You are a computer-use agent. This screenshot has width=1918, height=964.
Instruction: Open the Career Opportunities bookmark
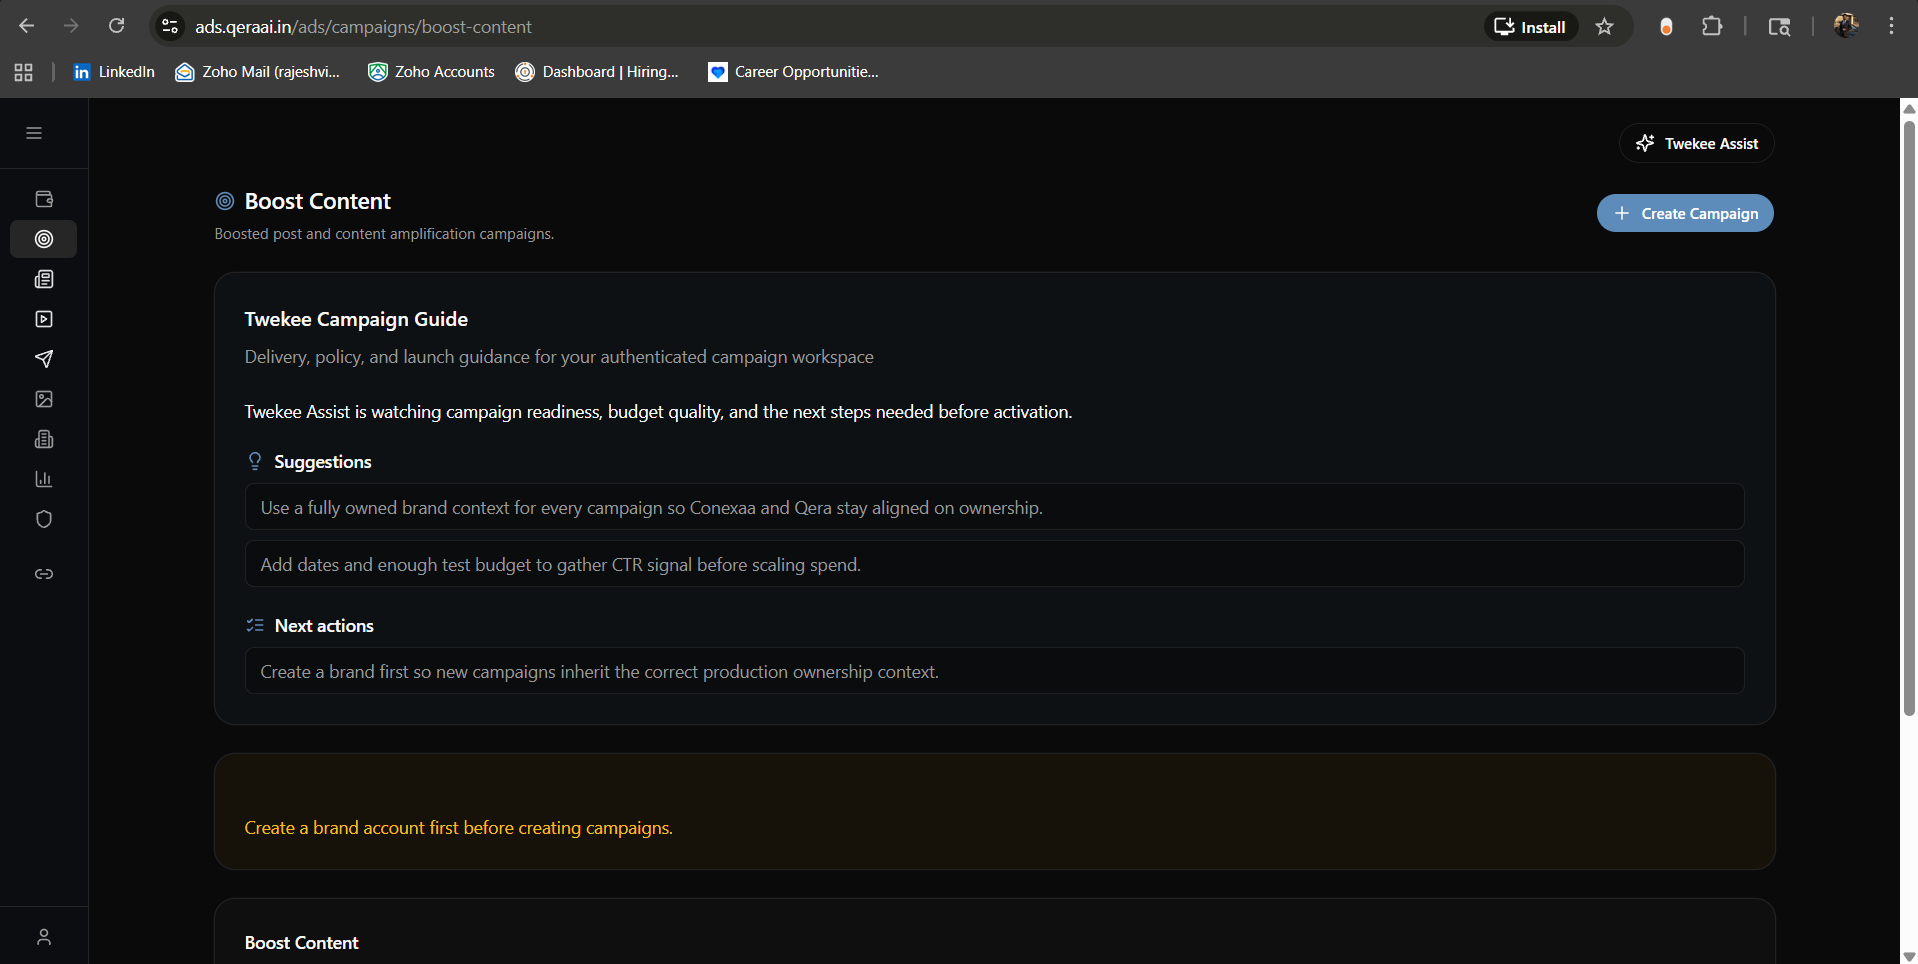click(793, 72)
